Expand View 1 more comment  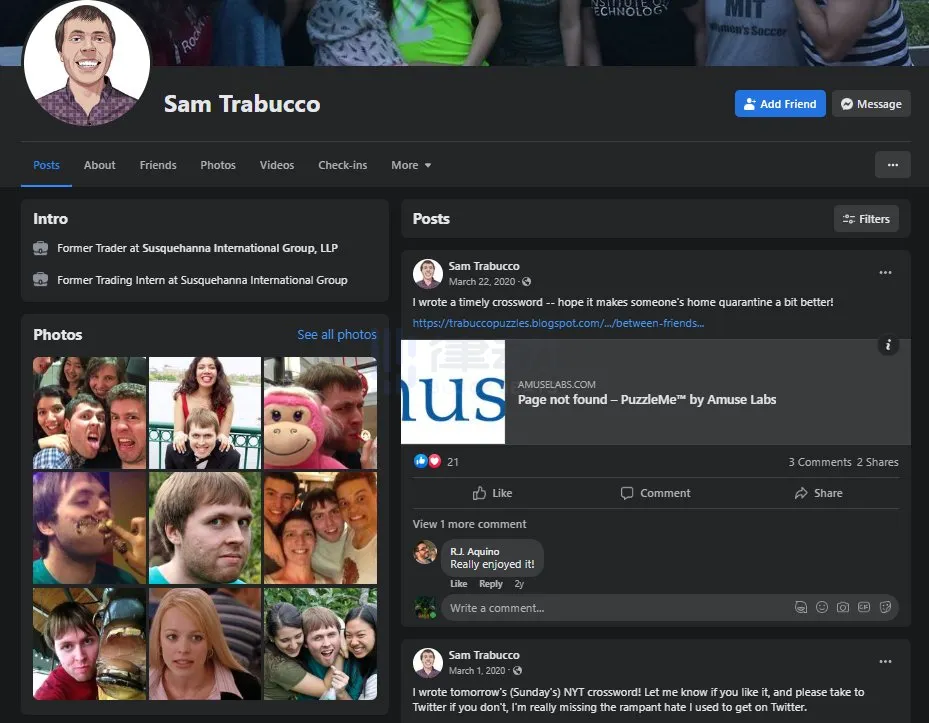(x=469, y=524)
